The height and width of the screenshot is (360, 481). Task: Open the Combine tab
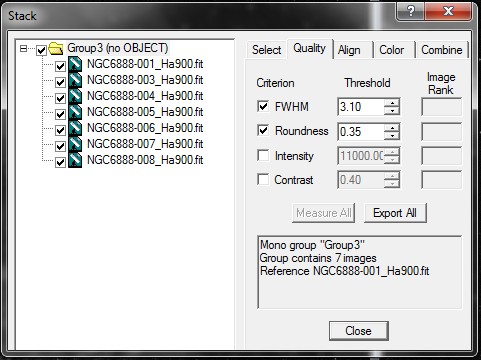(442, 50)
